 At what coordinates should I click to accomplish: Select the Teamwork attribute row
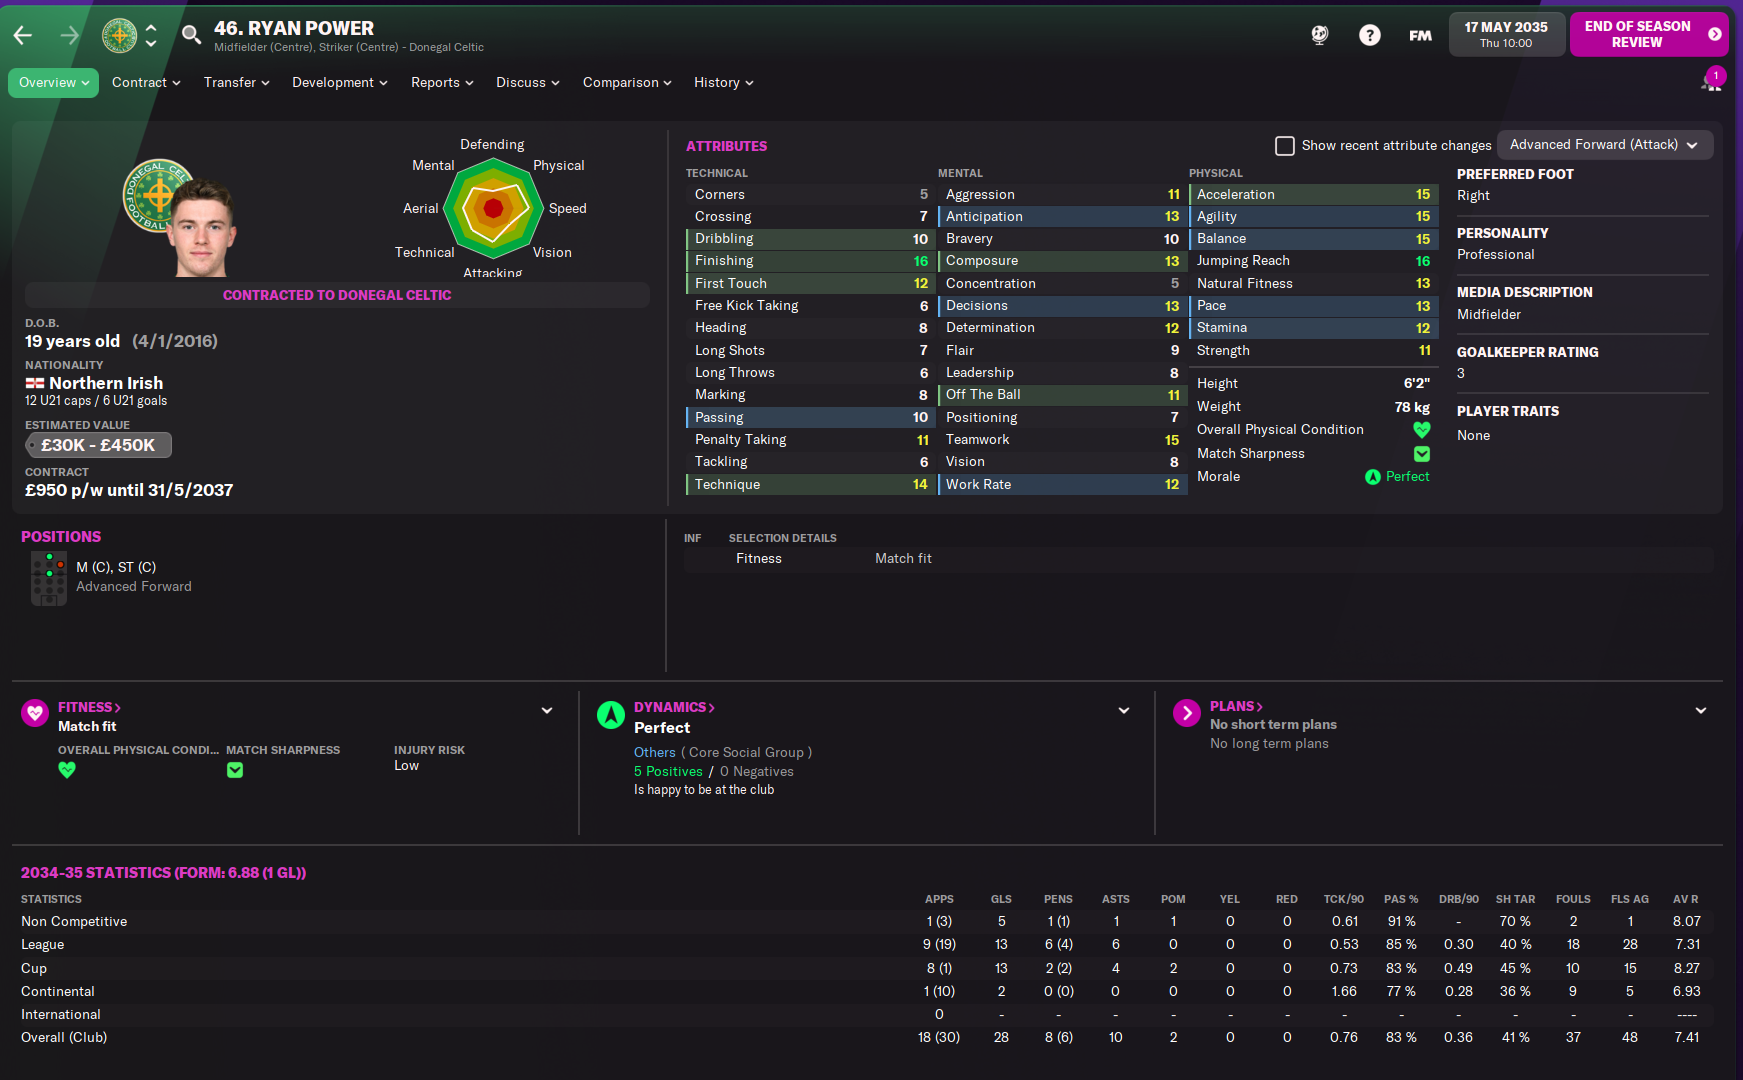pyautogui.click(x=1062, y=440)
